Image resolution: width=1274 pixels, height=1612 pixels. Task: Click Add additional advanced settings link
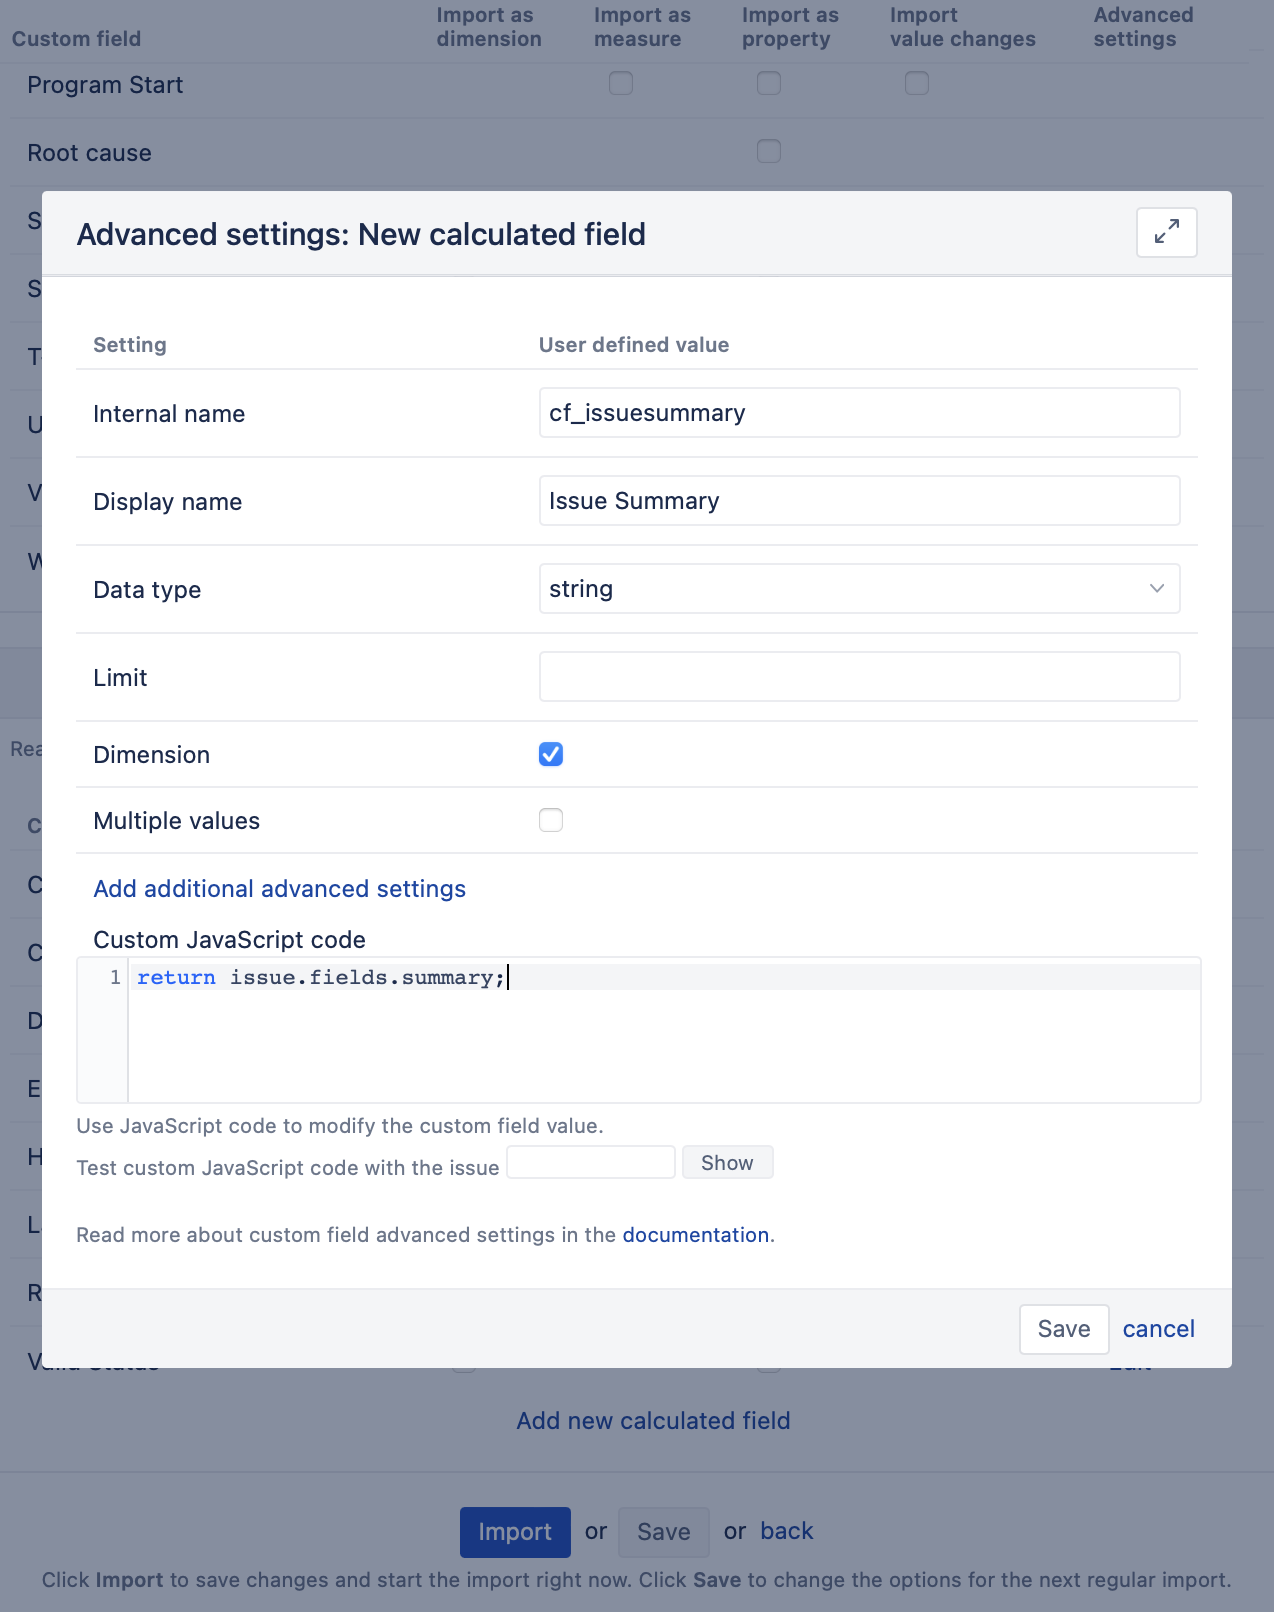[279, 888]
